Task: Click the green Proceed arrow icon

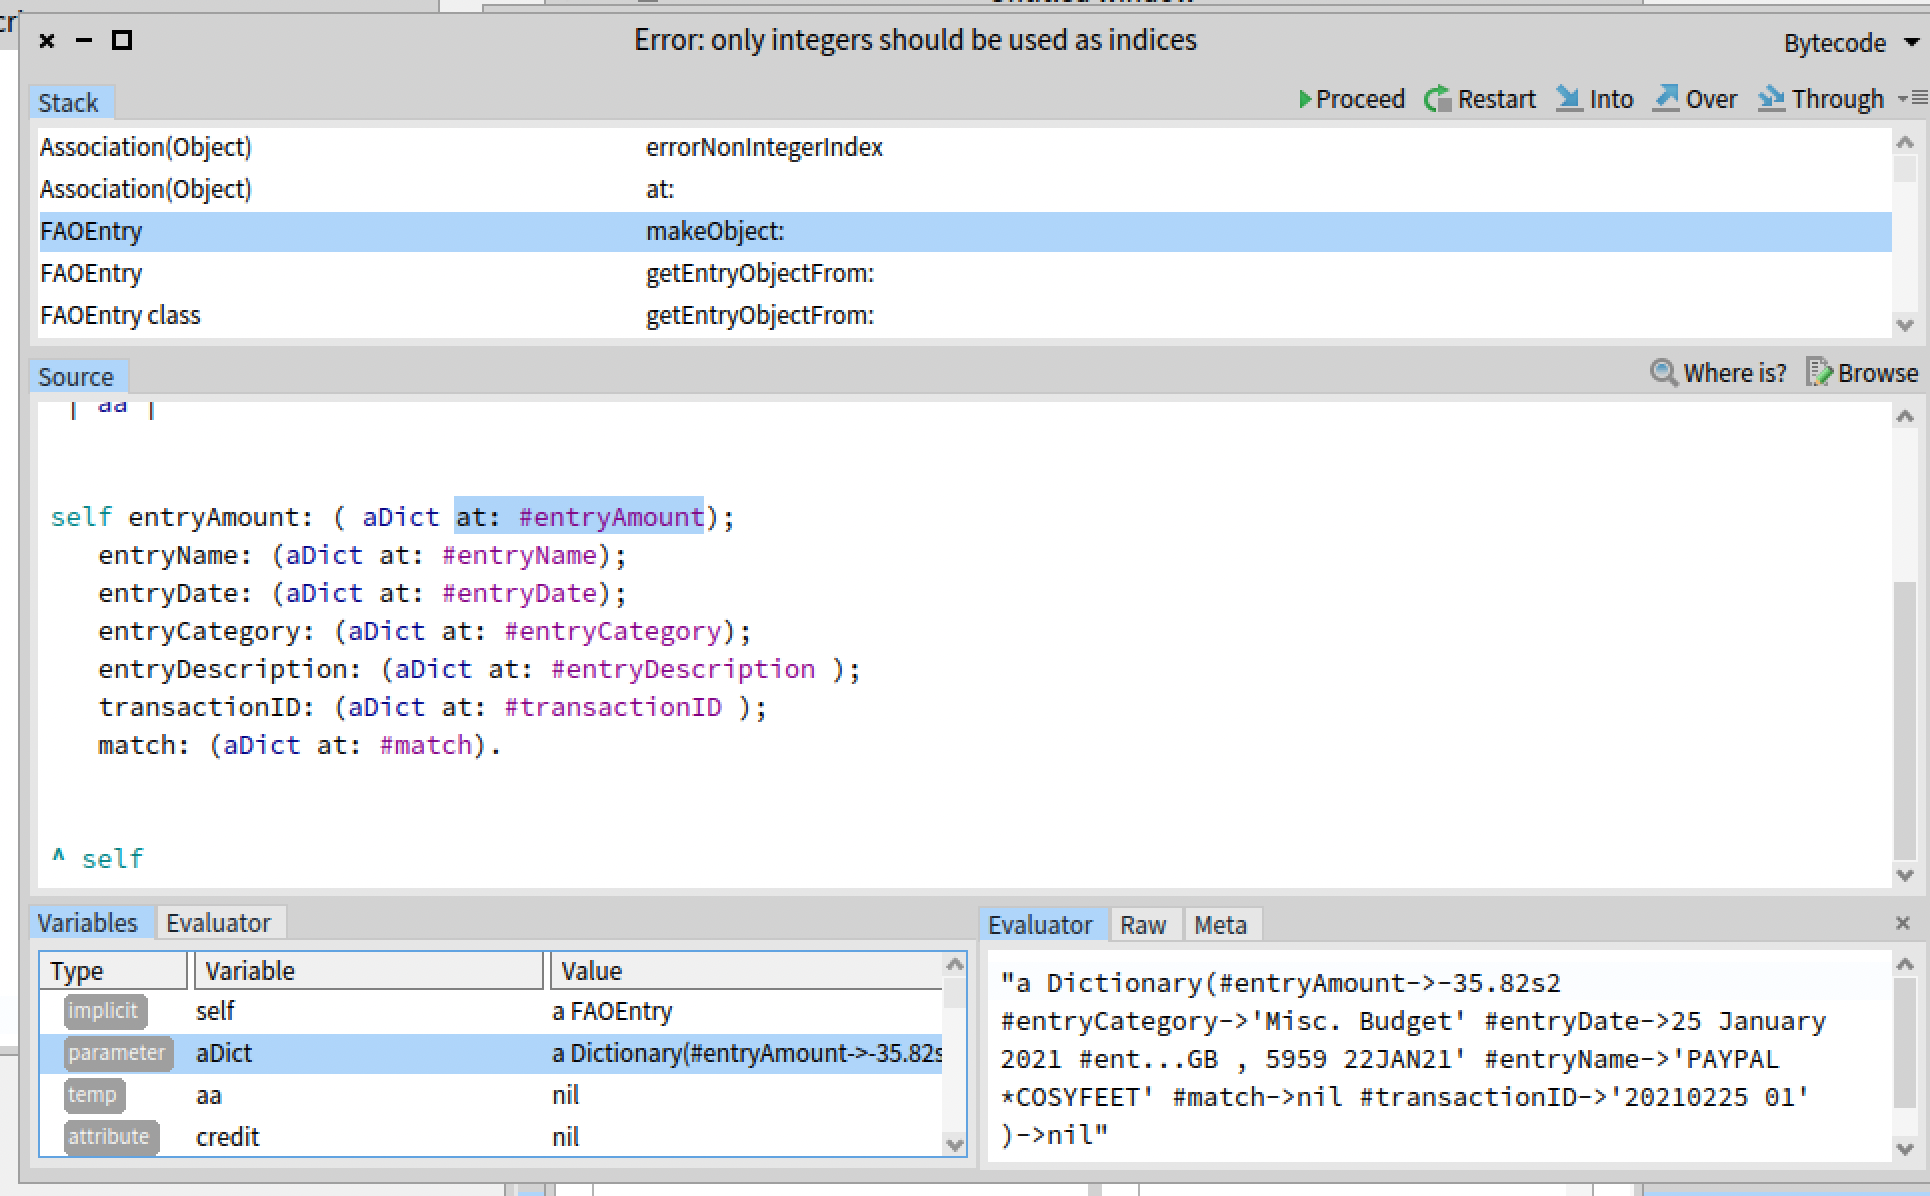Action: 1305,99
